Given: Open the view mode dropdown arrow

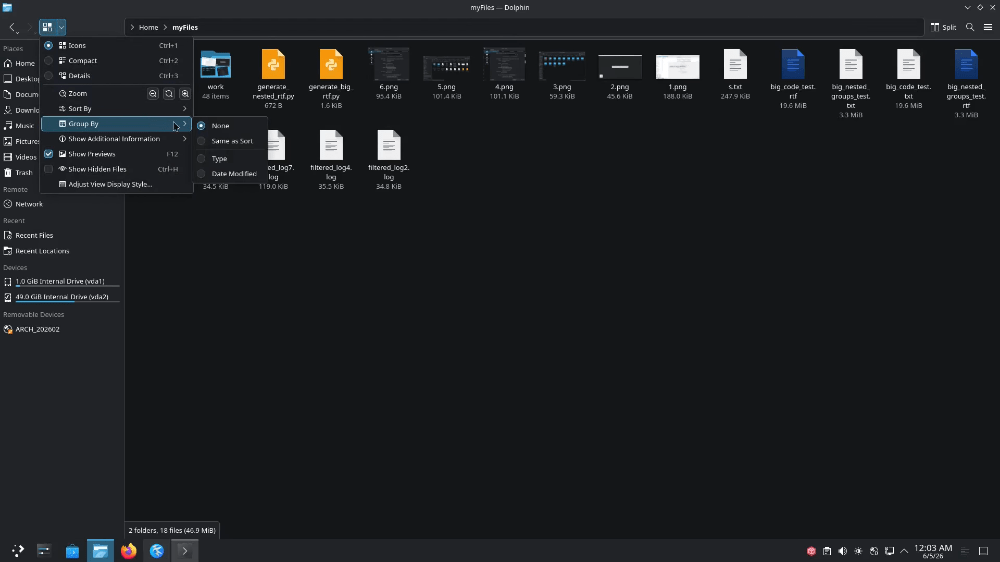Looking at the screenshot, I should (x=61, y=27).
